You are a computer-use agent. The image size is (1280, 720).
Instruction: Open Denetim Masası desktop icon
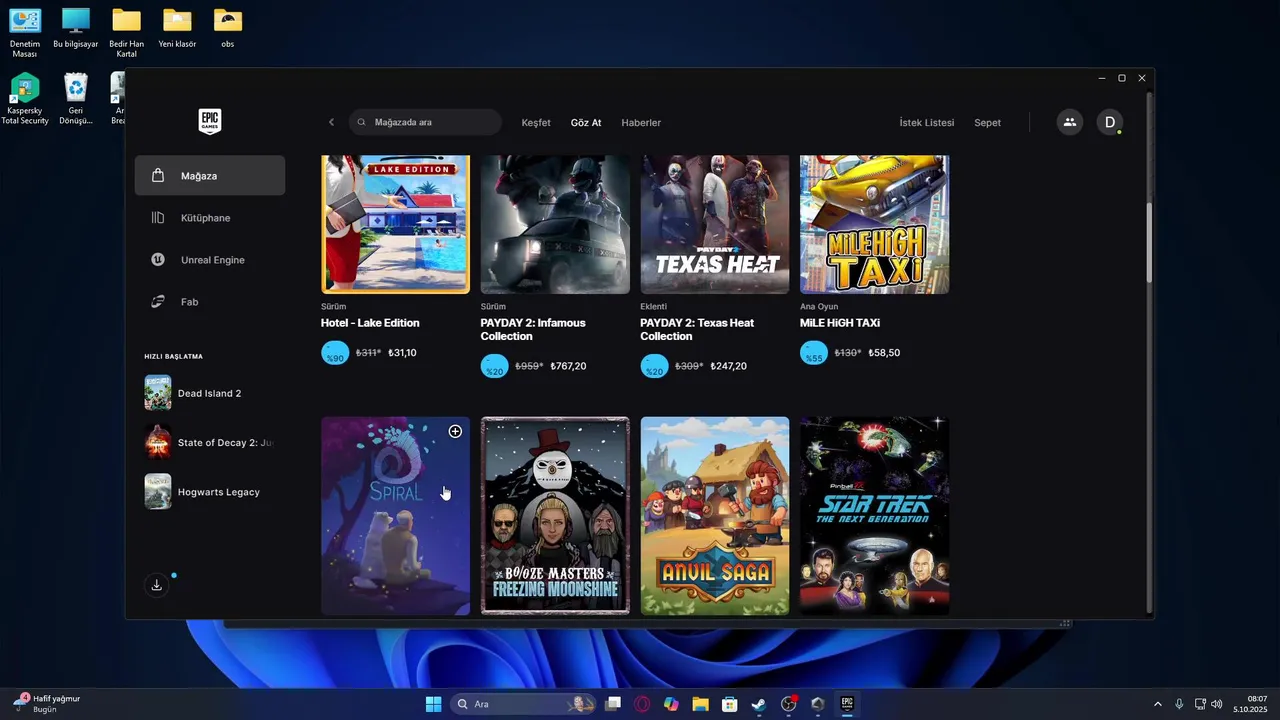[25, 32]
